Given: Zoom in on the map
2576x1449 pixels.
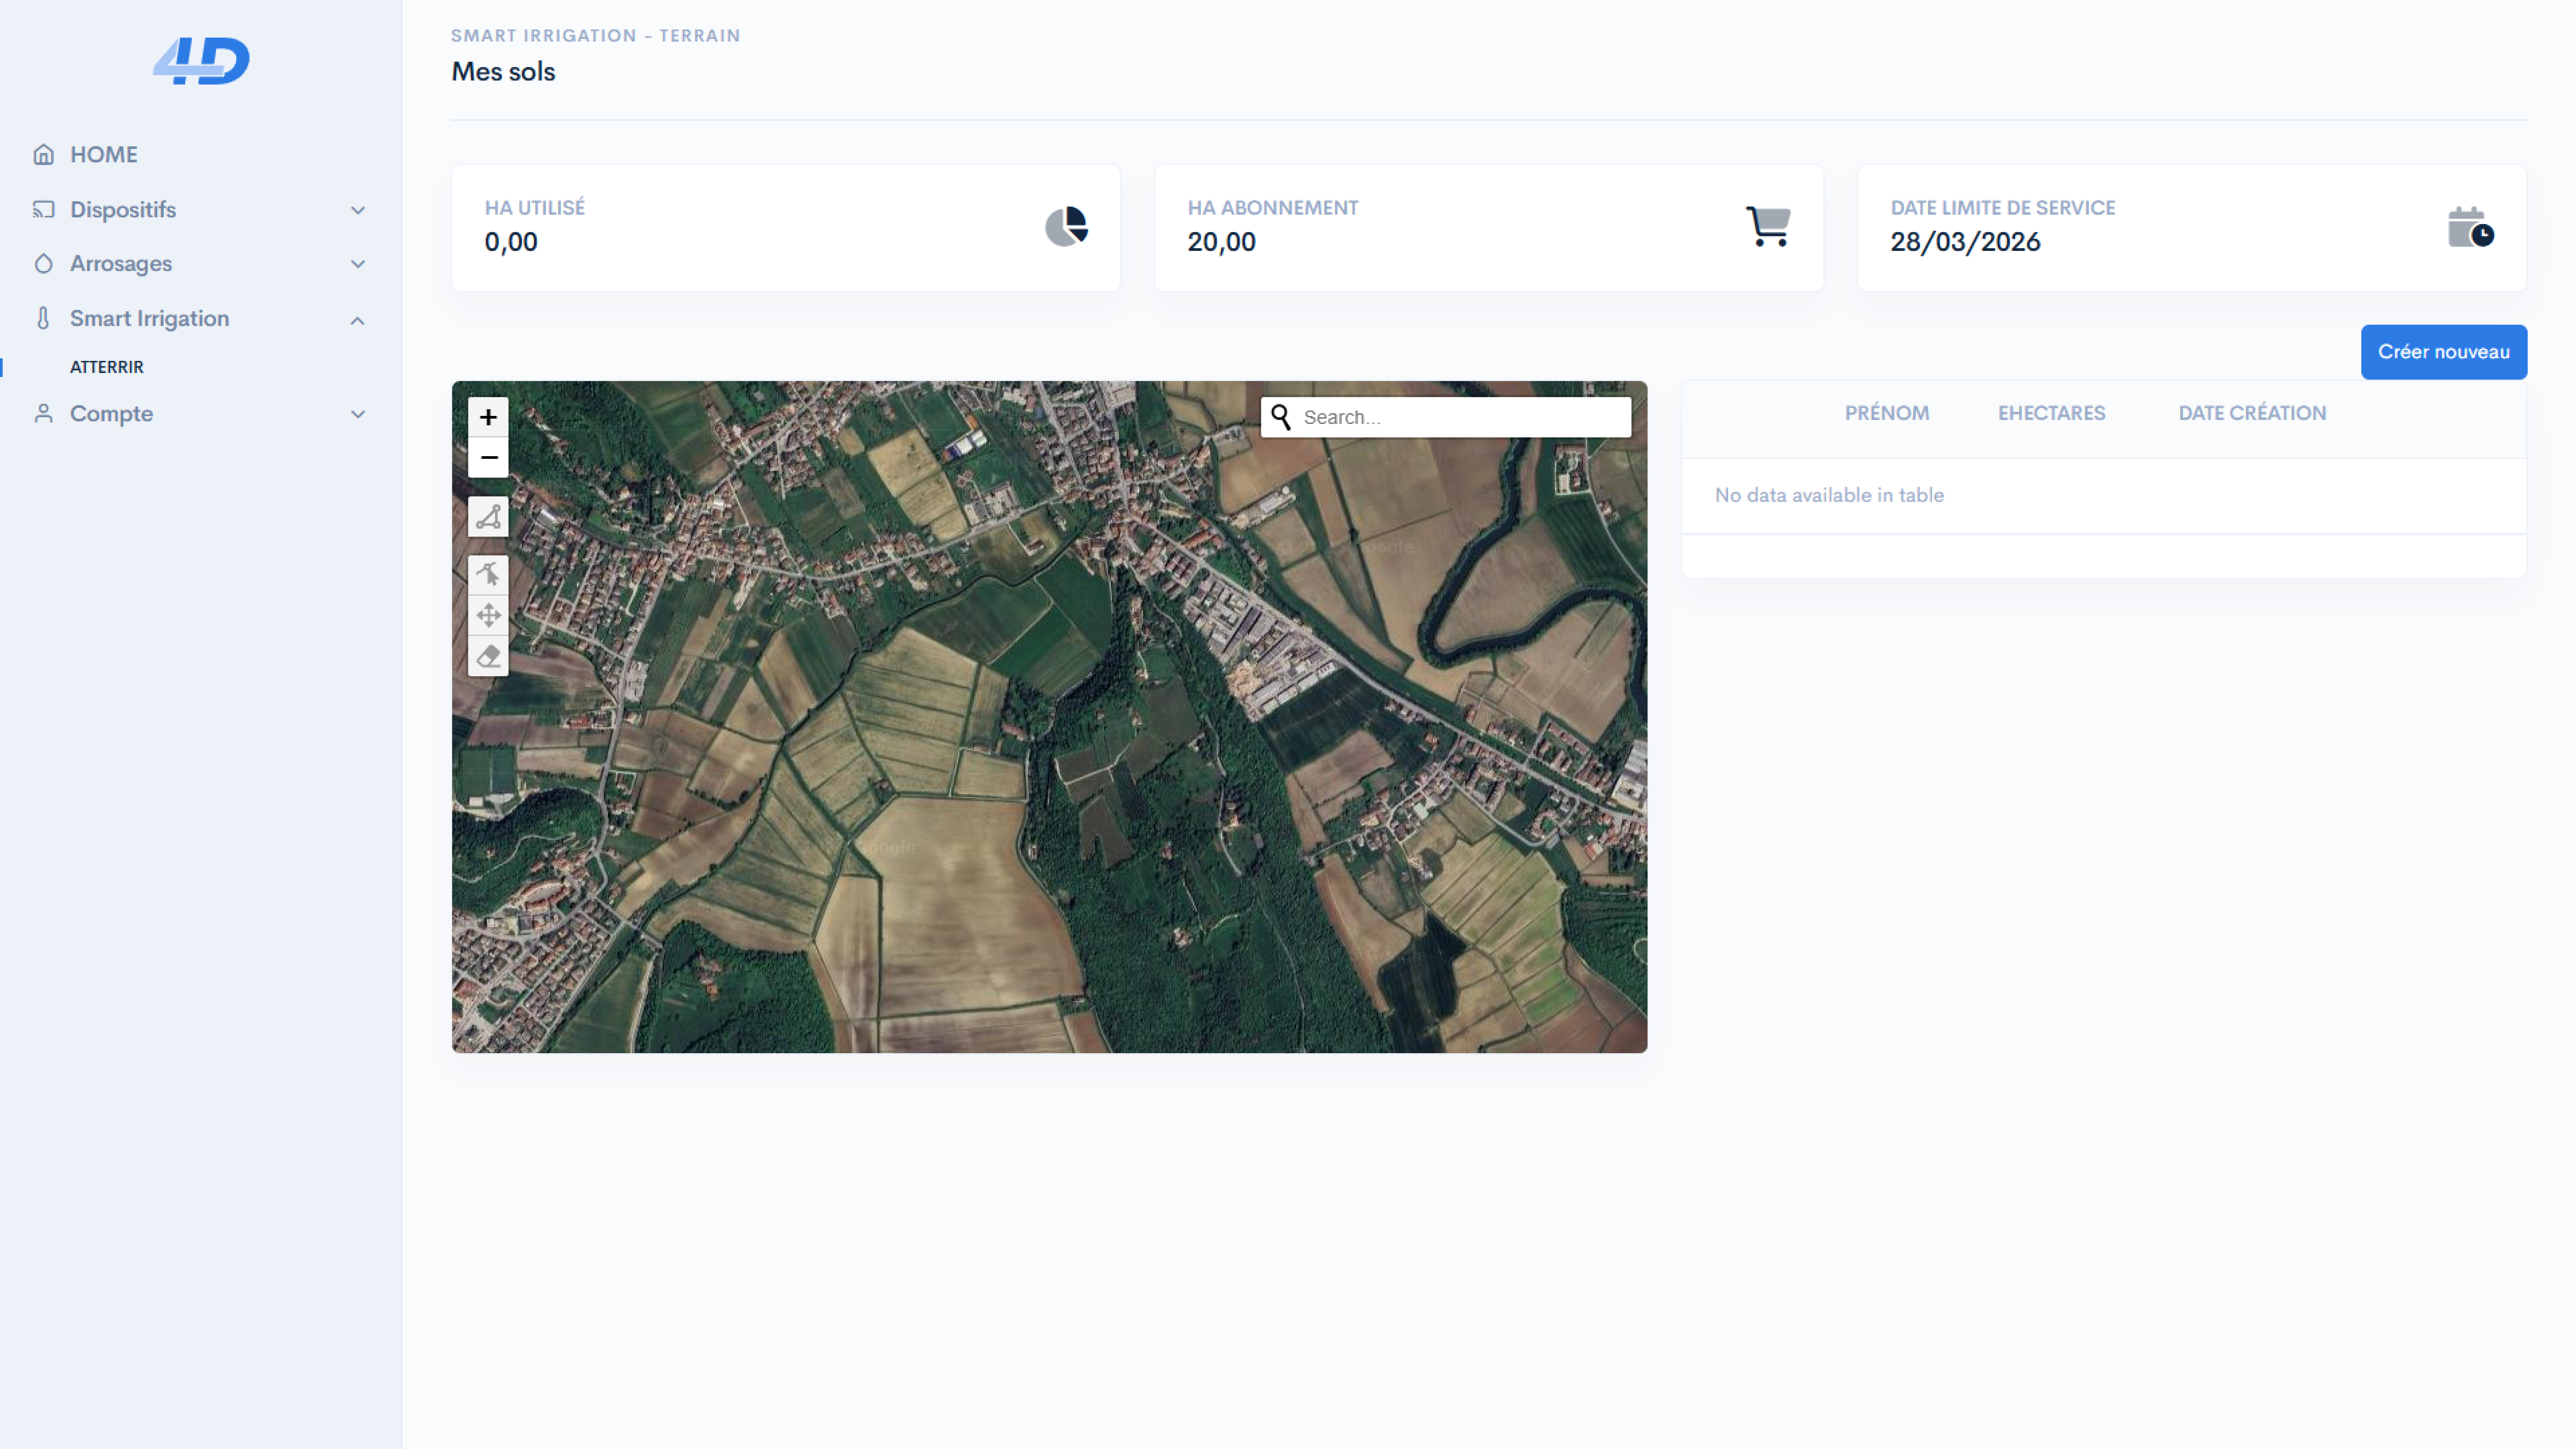Looking at the screenshot, I should click(488, 417).
